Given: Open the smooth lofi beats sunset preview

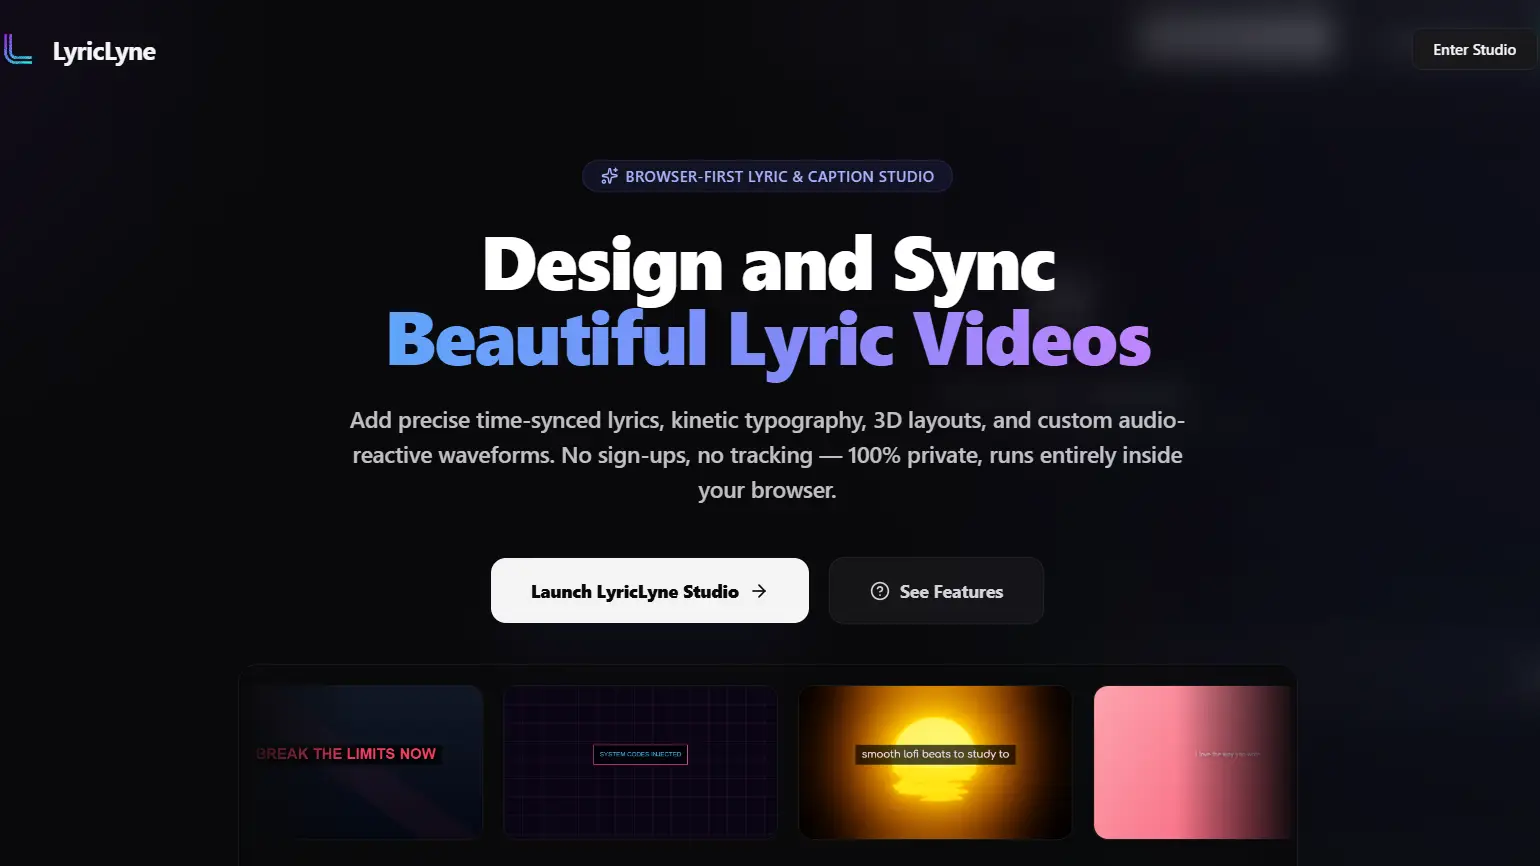Looking at the screenshot, I should pos(935,762).
